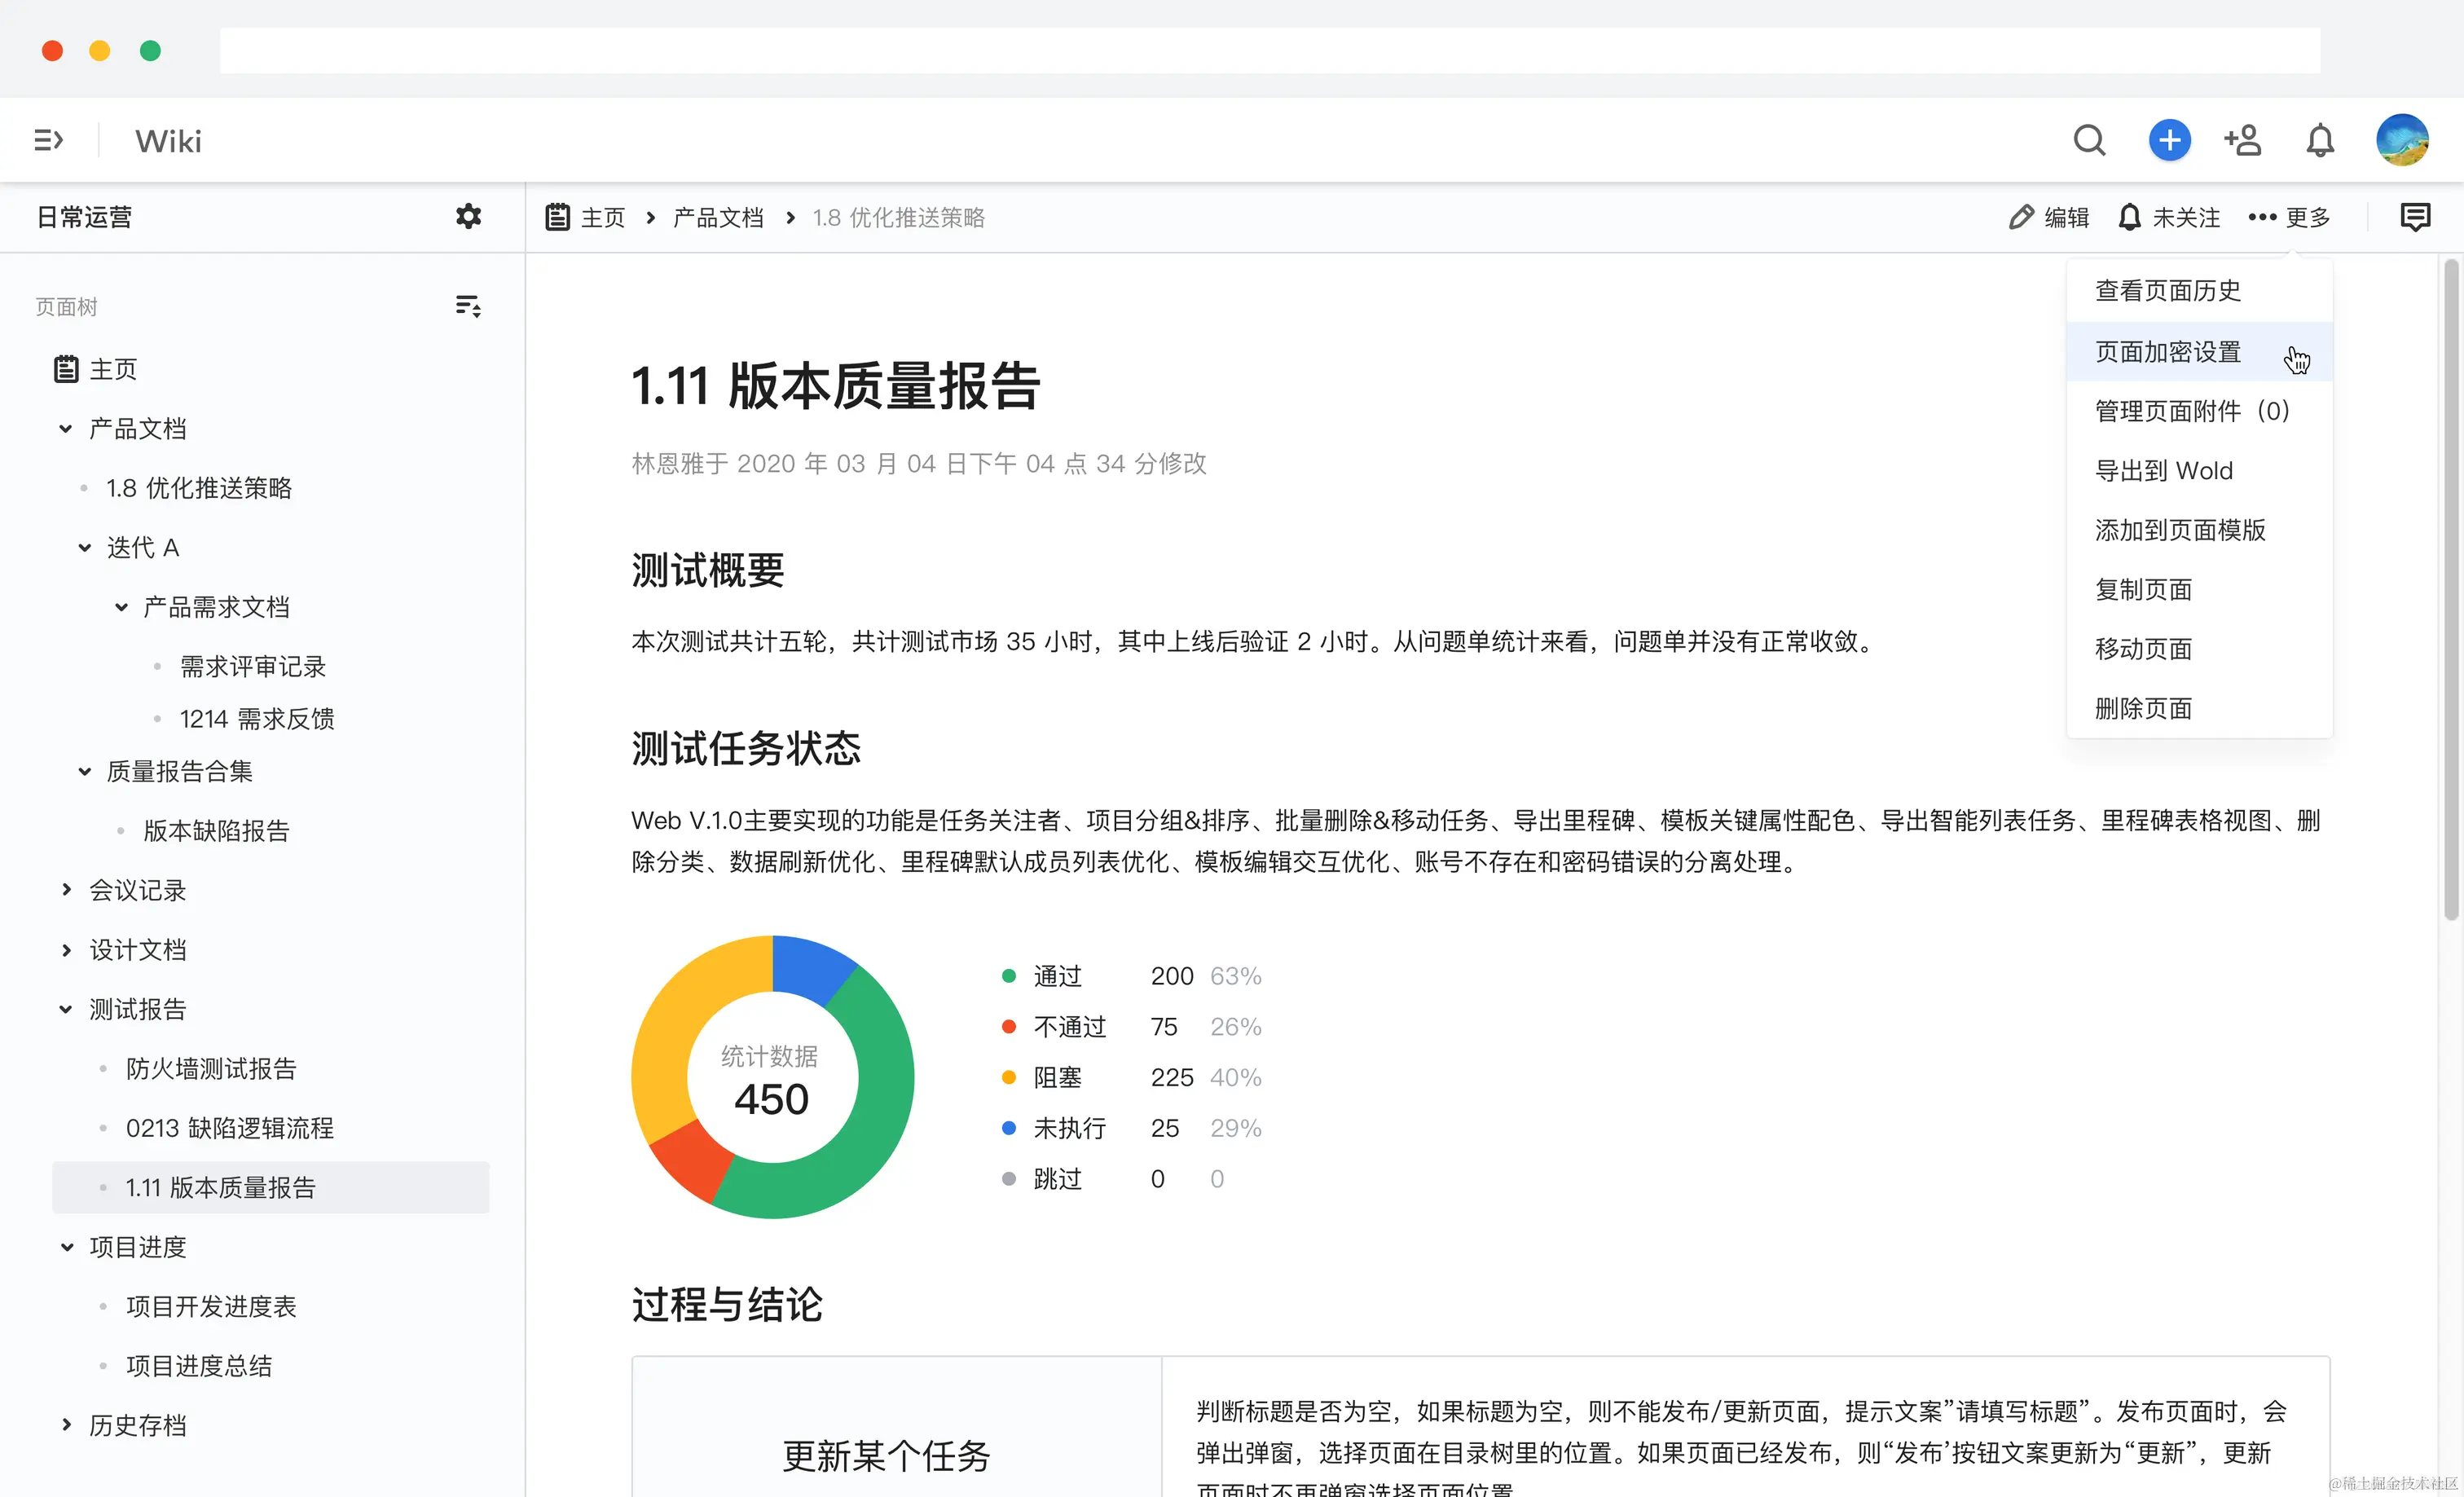Image resolution: width=2464 pixels, height=1497 pixels.
Task: Click the blue plus create button
Action: coord(2169,140)
